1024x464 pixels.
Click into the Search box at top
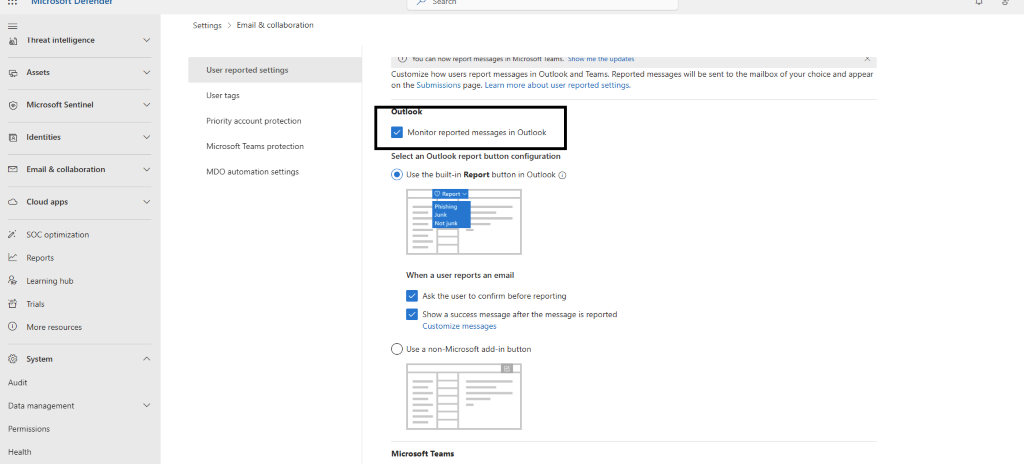[542, 3]
